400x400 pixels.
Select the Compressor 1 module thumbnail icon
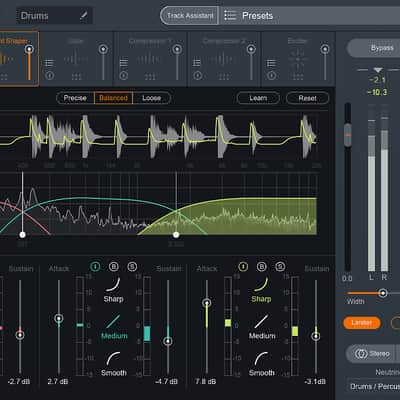[x=150, y=59]
